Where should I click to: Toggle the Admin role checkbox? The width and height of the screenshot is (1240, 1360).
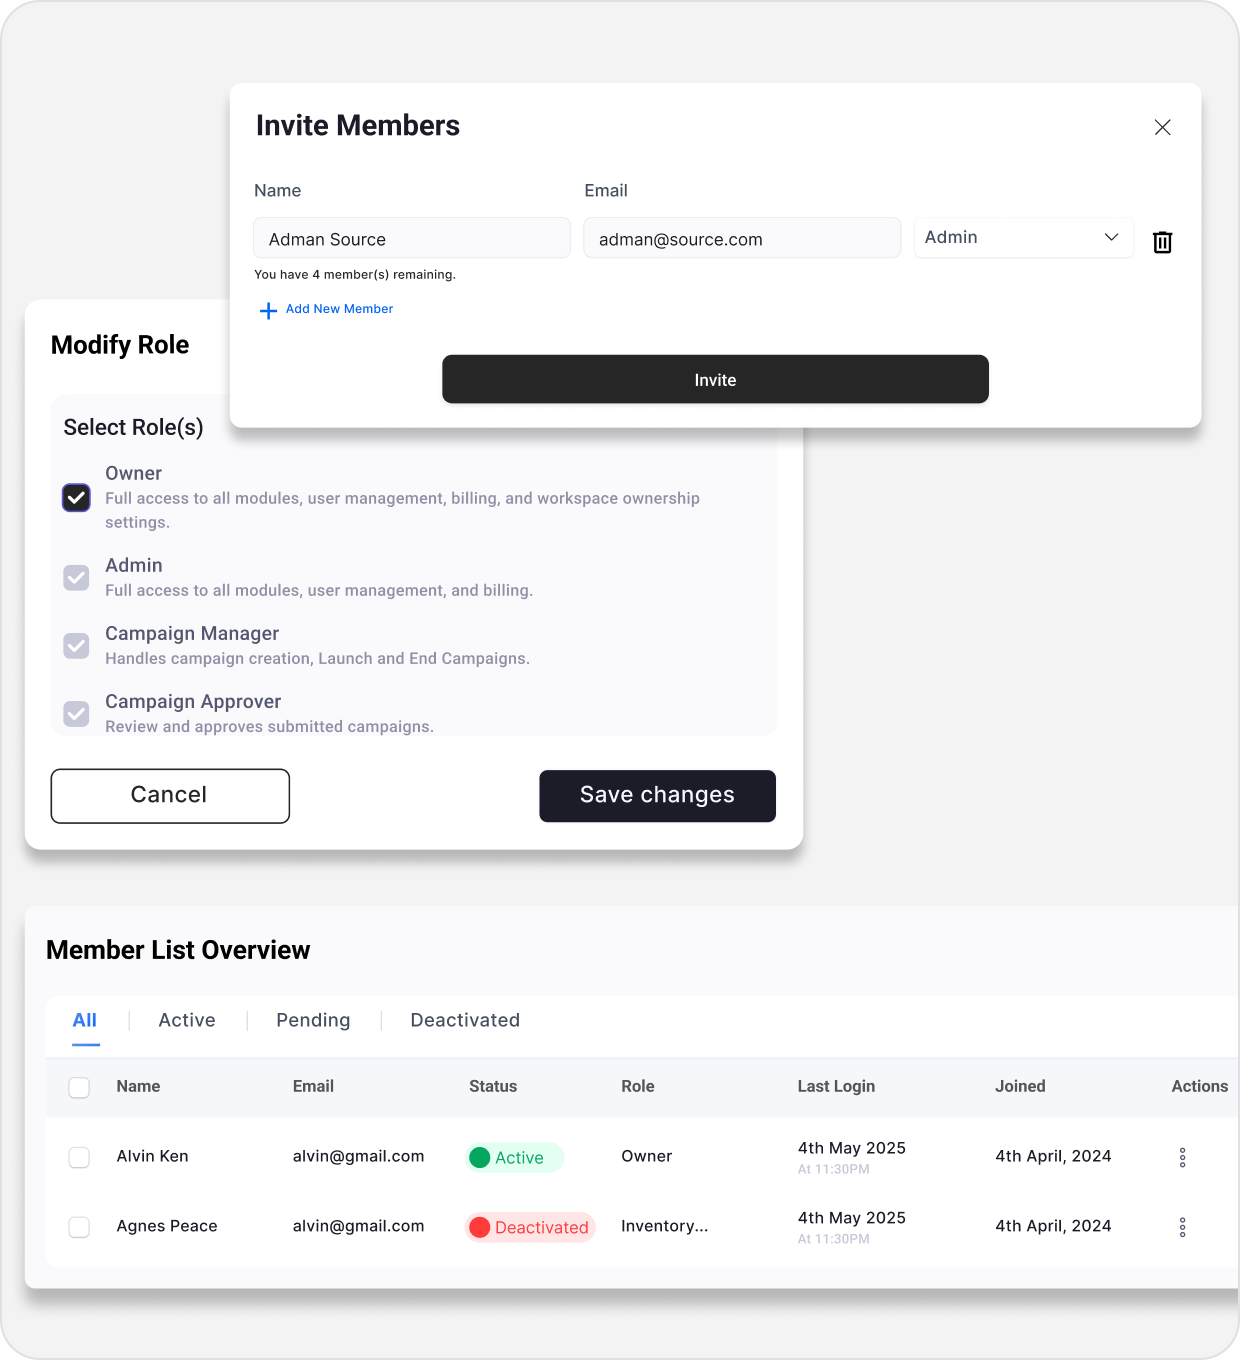coord(77,578)
